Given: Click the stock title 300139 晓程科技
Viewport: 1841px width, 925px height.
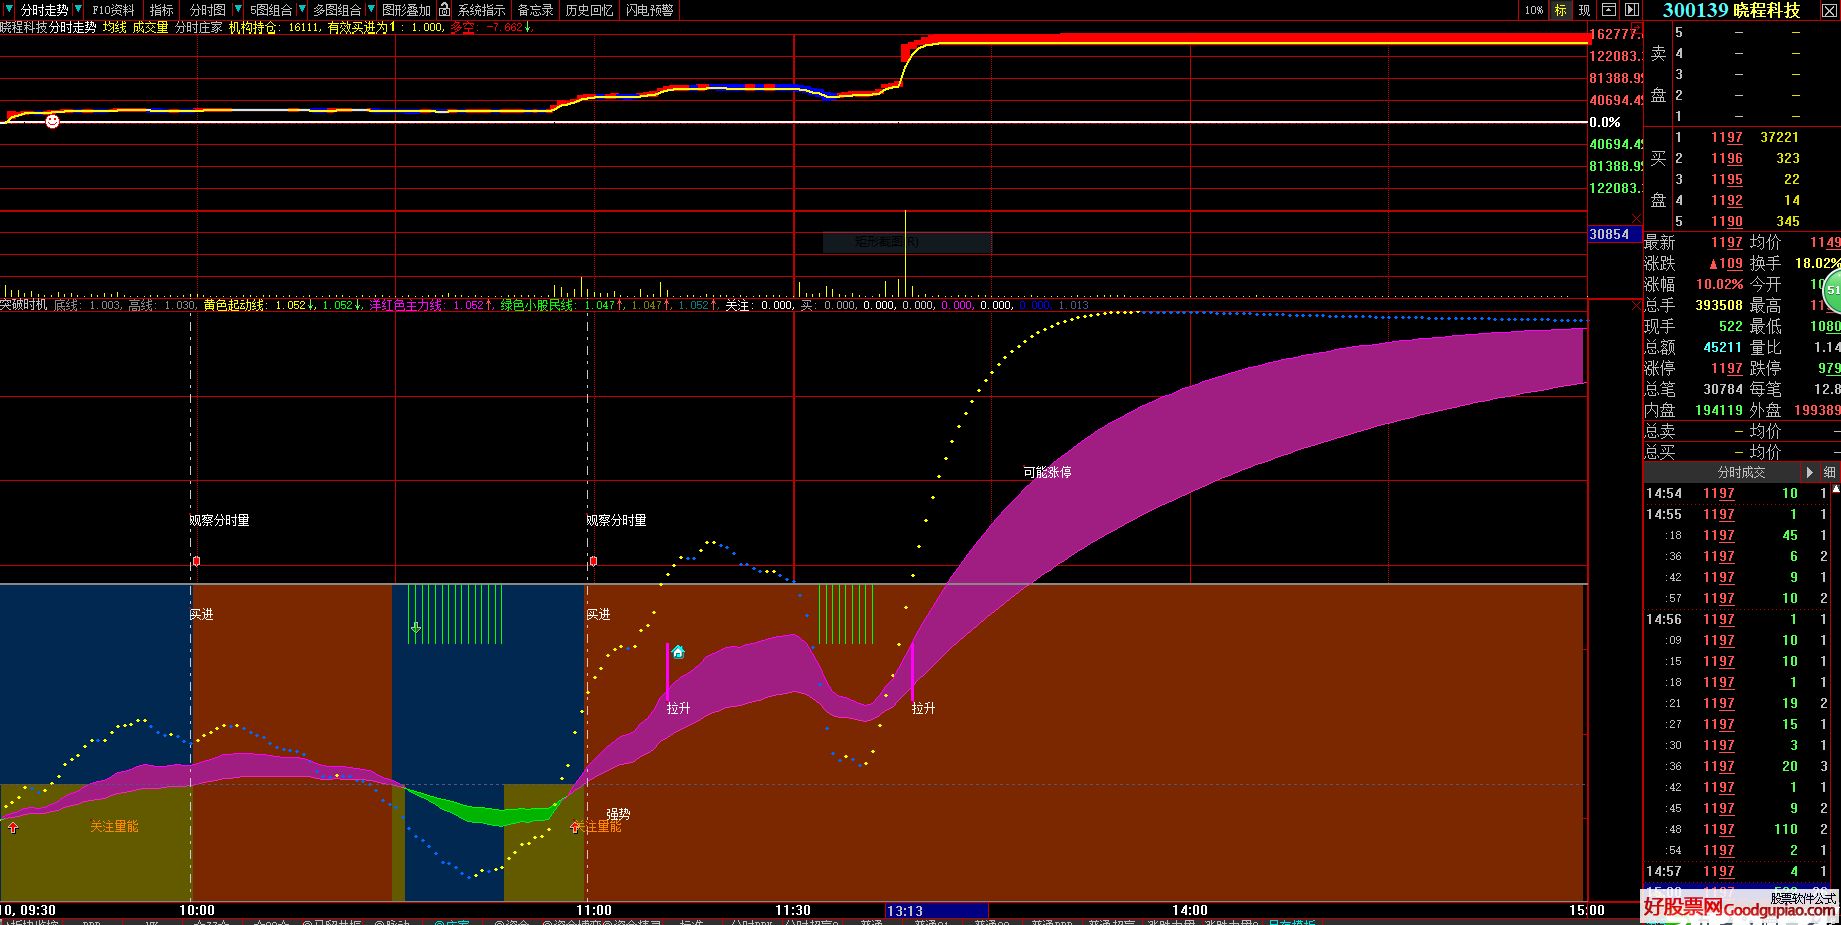Looking at the screenshot, I should point(1731,10).
